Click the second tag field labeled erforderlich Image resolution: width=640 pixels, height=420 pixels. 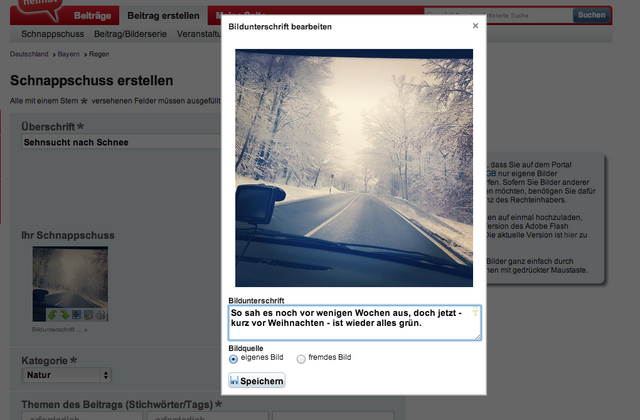(x=208, y=416)
